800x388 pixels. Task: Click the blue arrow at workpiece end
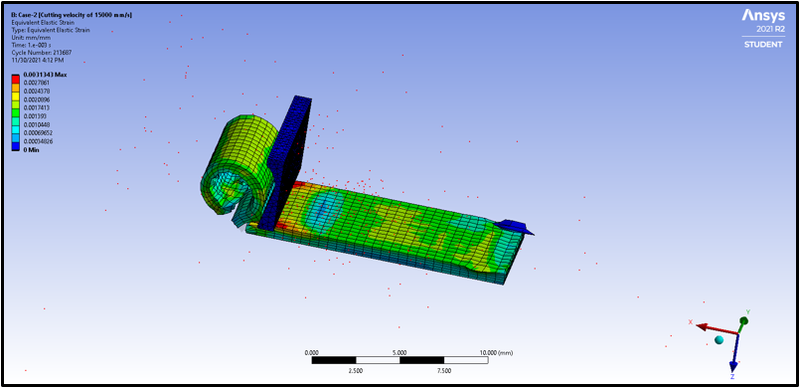tap(514, 226)
